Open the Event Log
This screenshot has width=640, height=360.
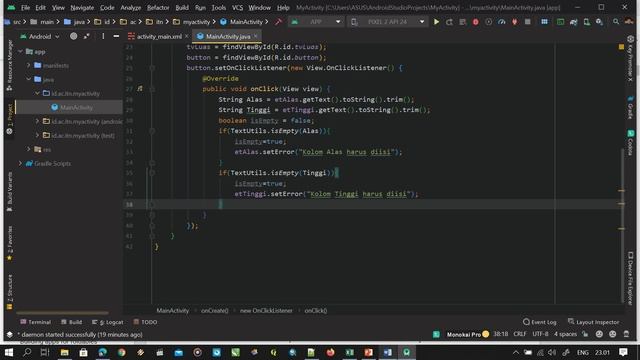[x=540, y=322]
